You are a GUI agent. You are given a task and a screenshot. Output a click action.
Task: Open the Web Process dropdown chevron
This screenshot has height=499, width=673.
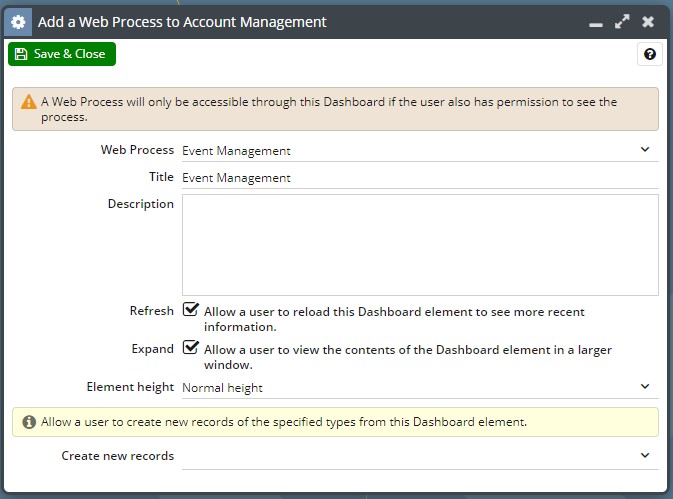tap(645, 149)
